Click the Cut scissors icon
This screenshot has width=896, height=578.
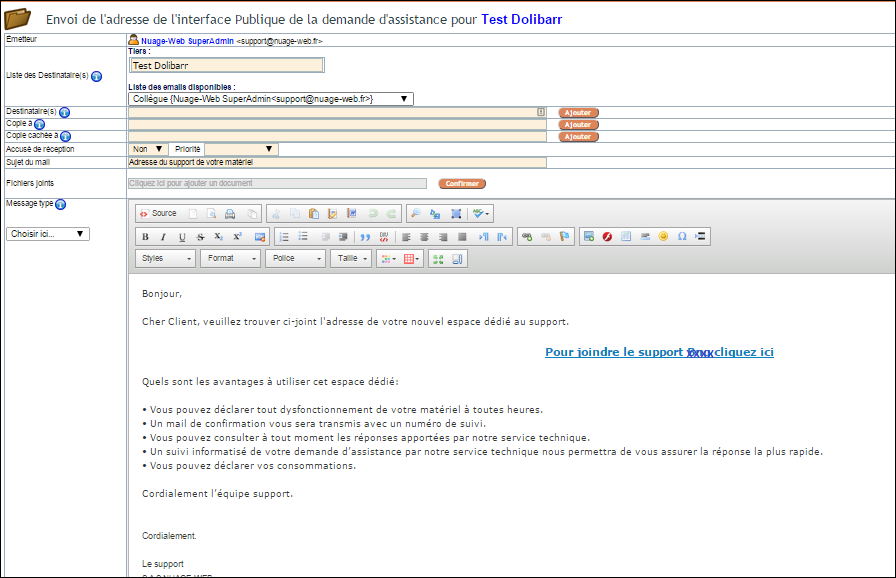276,214
